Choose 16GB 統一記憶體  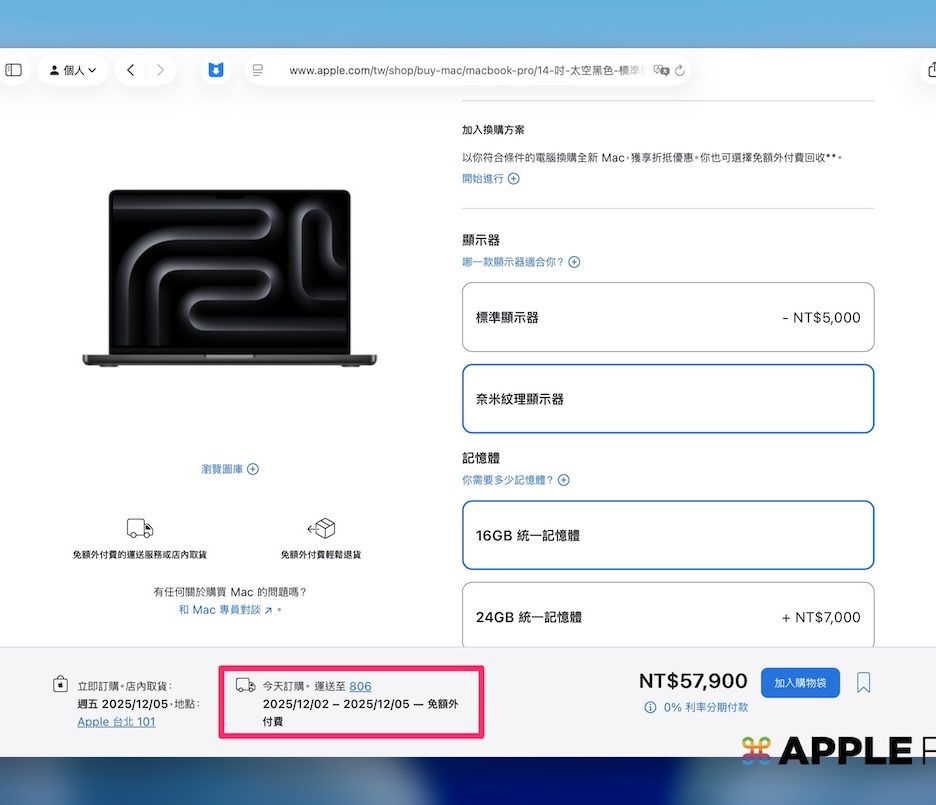tap(667, 535)
